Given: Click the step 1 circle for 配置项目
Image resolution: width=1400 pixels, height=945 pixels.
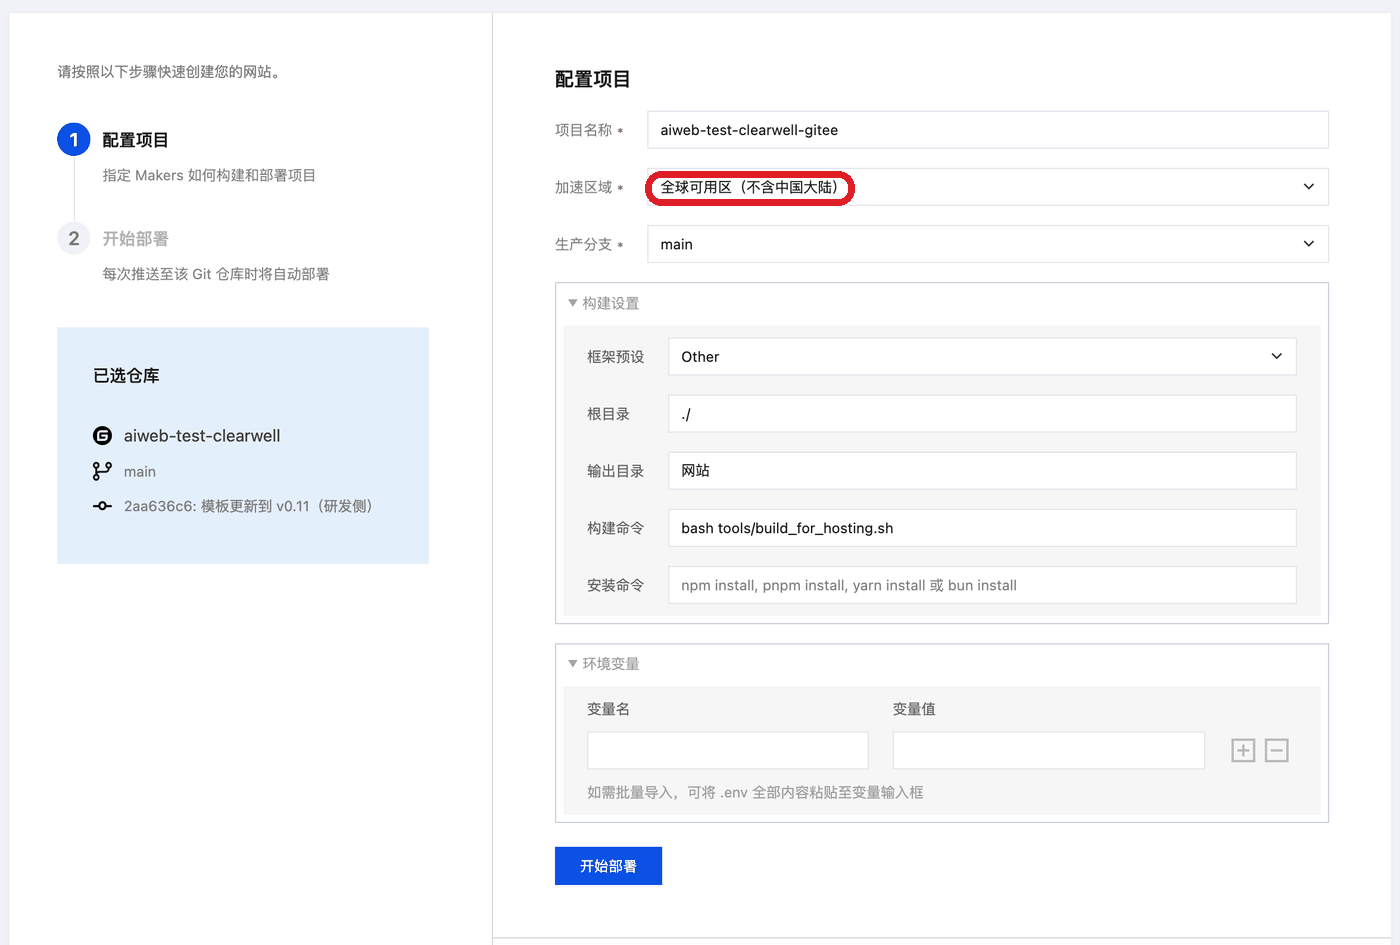Looking at the screenshot, I should [x=74, y=140].
